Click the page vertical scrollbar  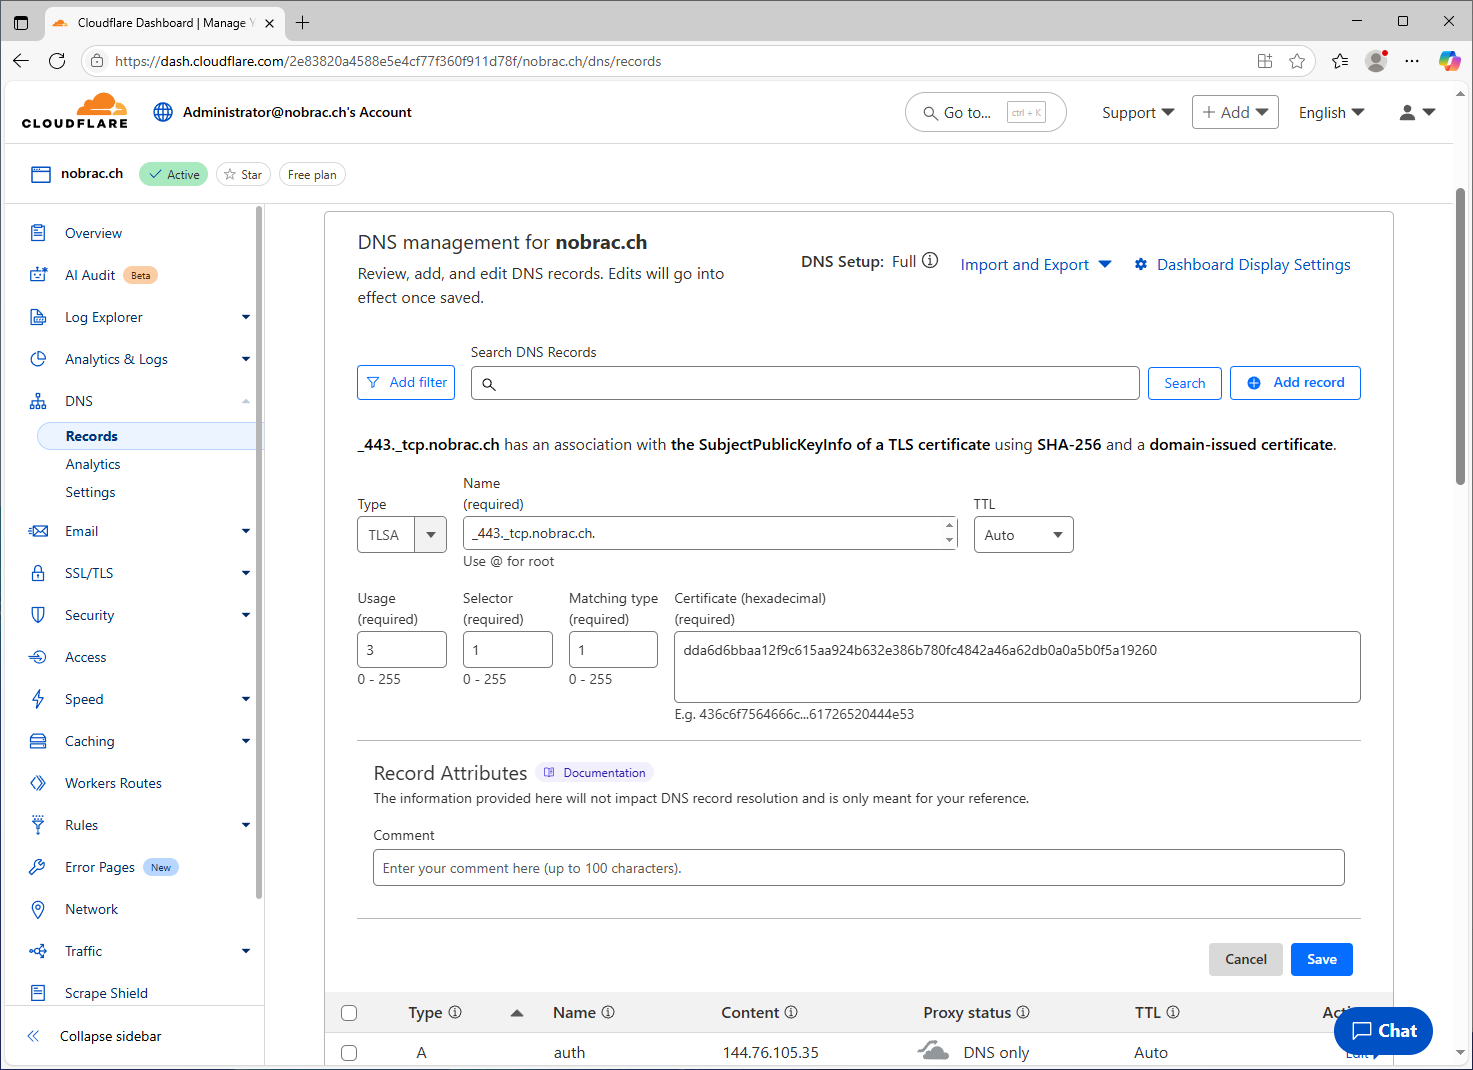tap(1461, 335)
